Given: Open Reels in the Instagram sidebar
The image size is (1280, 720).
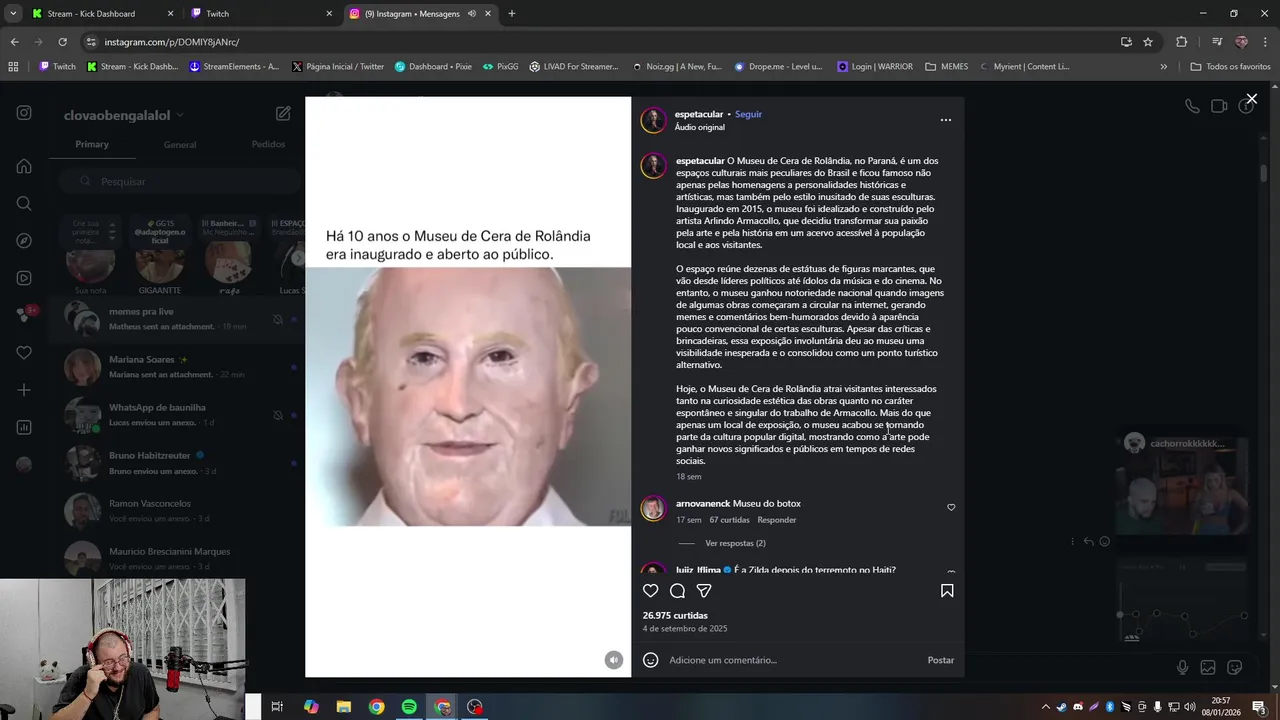Looking at the screenshot, I should 24,278.
